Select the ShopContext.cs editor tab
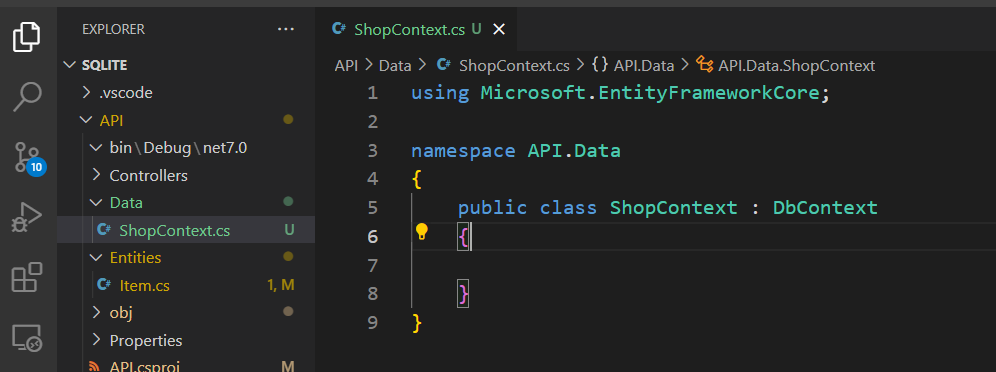The image size is (996, 372). pos(417,29)
